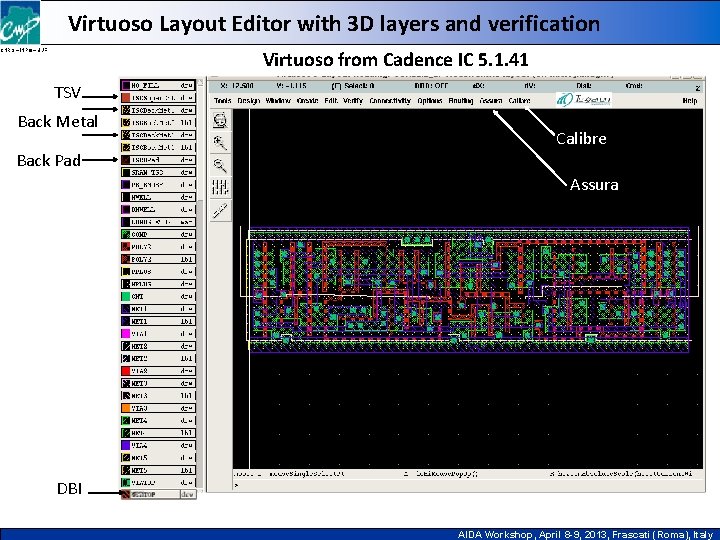The image size is (720, 540).
Task: Click the orange-red TSV layer swatch below NO_FILL
Action: coord(125,98)
